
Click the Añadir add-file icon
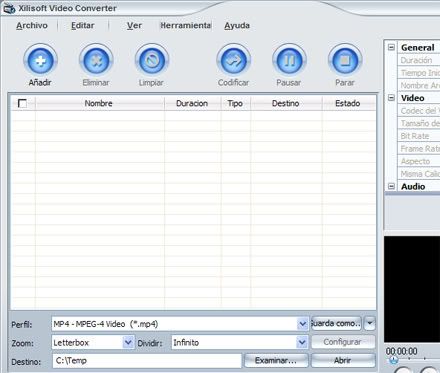tap(40, 61)
